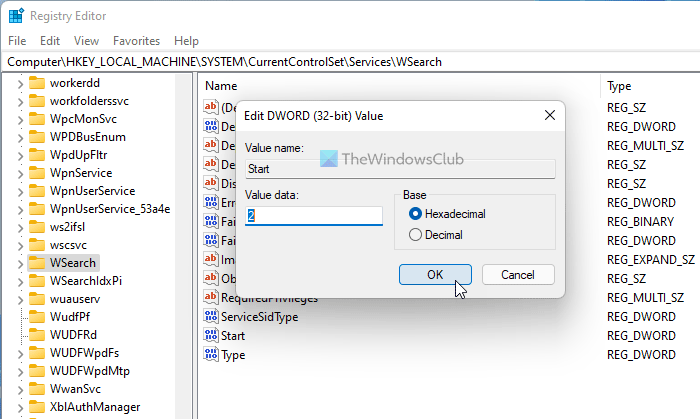Expand the WpnService key
700x419 pixels.
point(20,173)
